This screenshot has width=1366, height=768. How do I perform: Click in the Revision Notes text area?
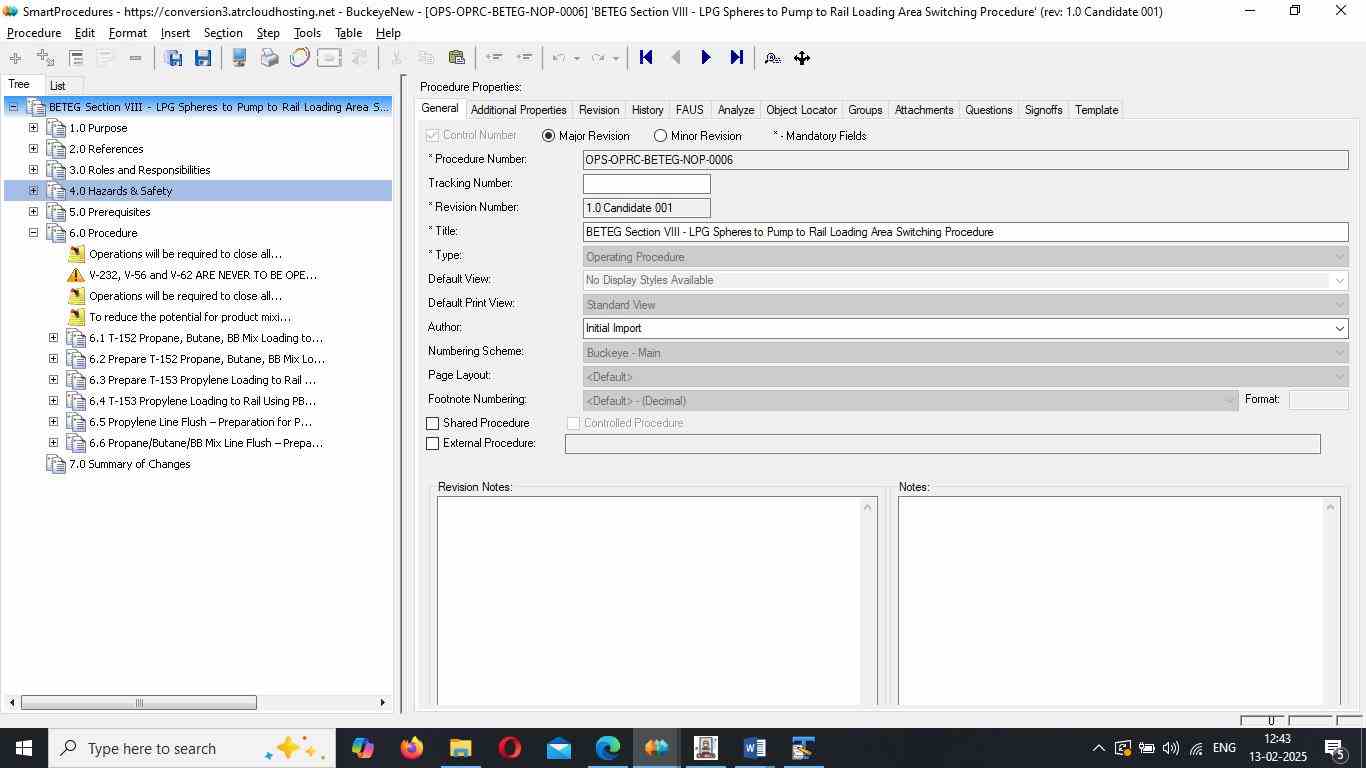[648, 601]
